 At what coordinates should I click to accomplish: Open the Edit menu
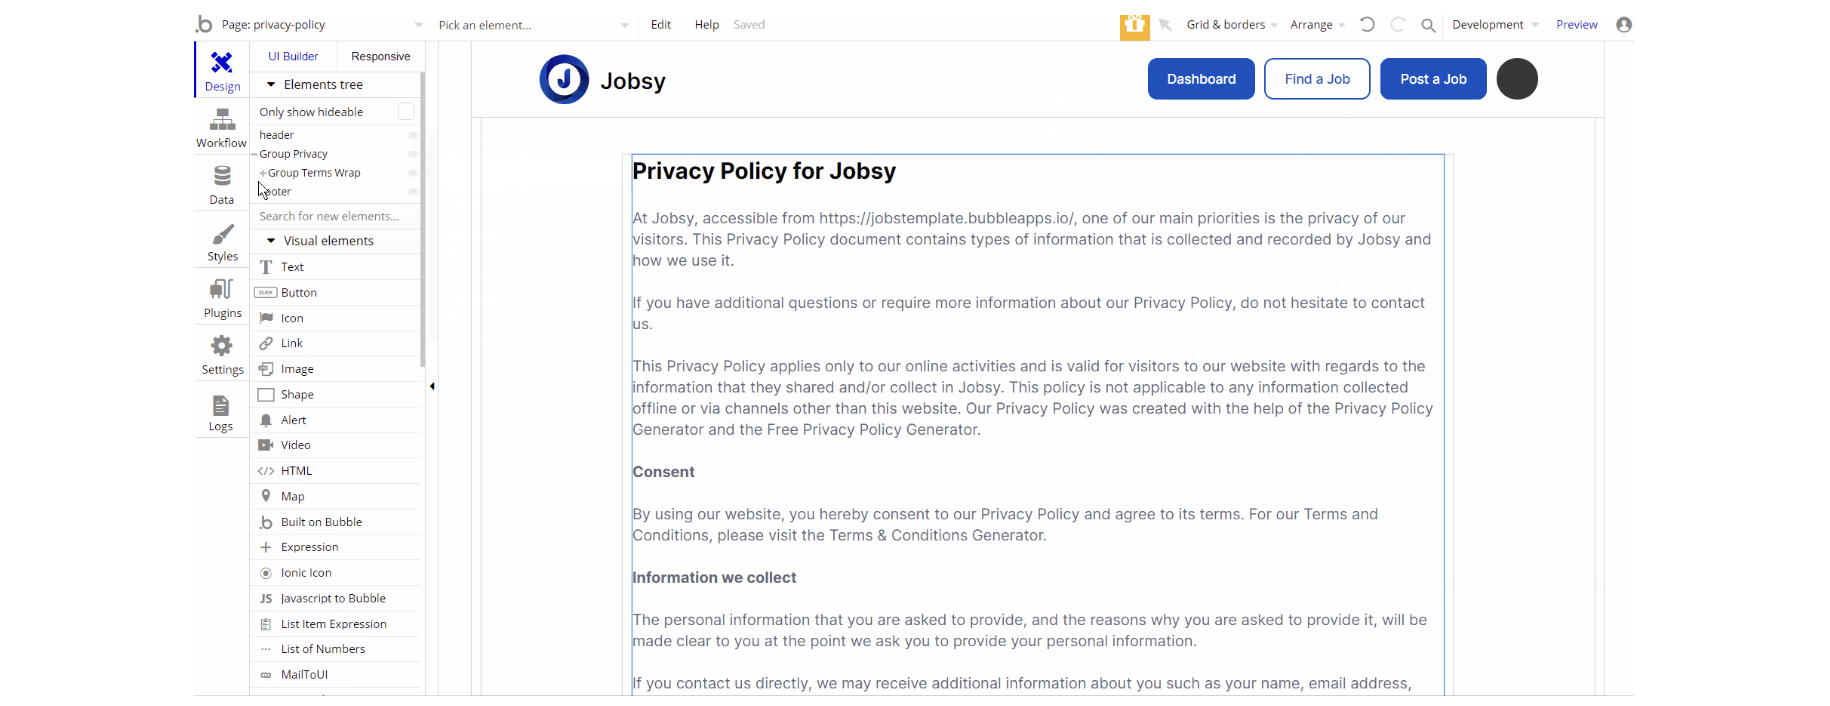pos(661,25)
